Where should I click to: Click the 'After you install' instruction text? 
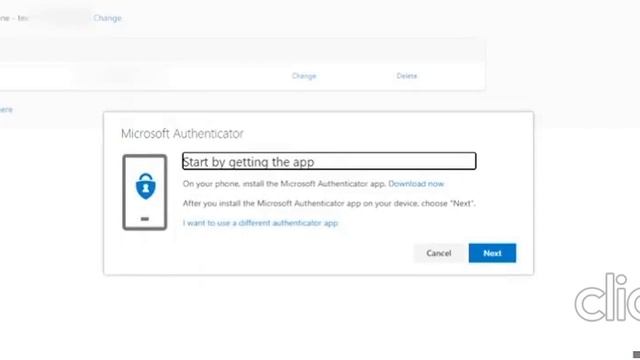329,203
